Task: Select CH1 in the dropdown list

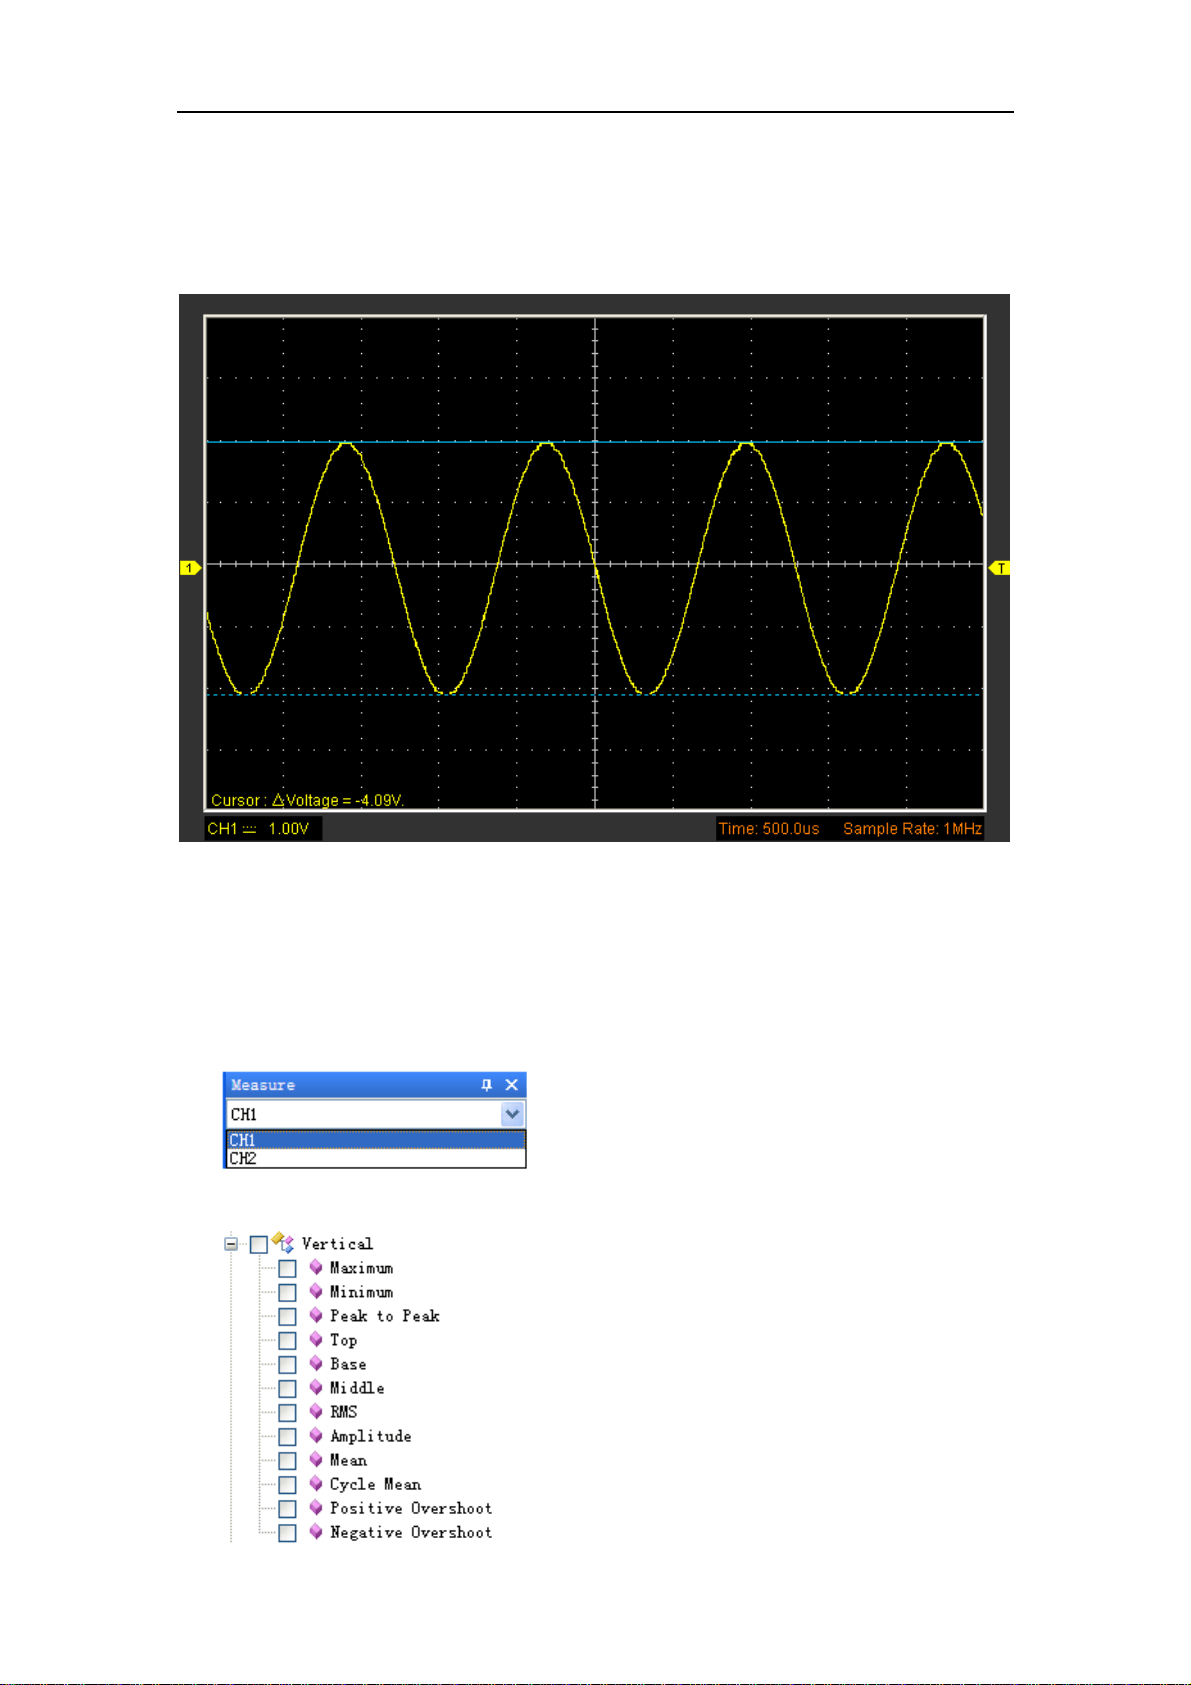Action: pyautogui.click(x=376, y=1140)
